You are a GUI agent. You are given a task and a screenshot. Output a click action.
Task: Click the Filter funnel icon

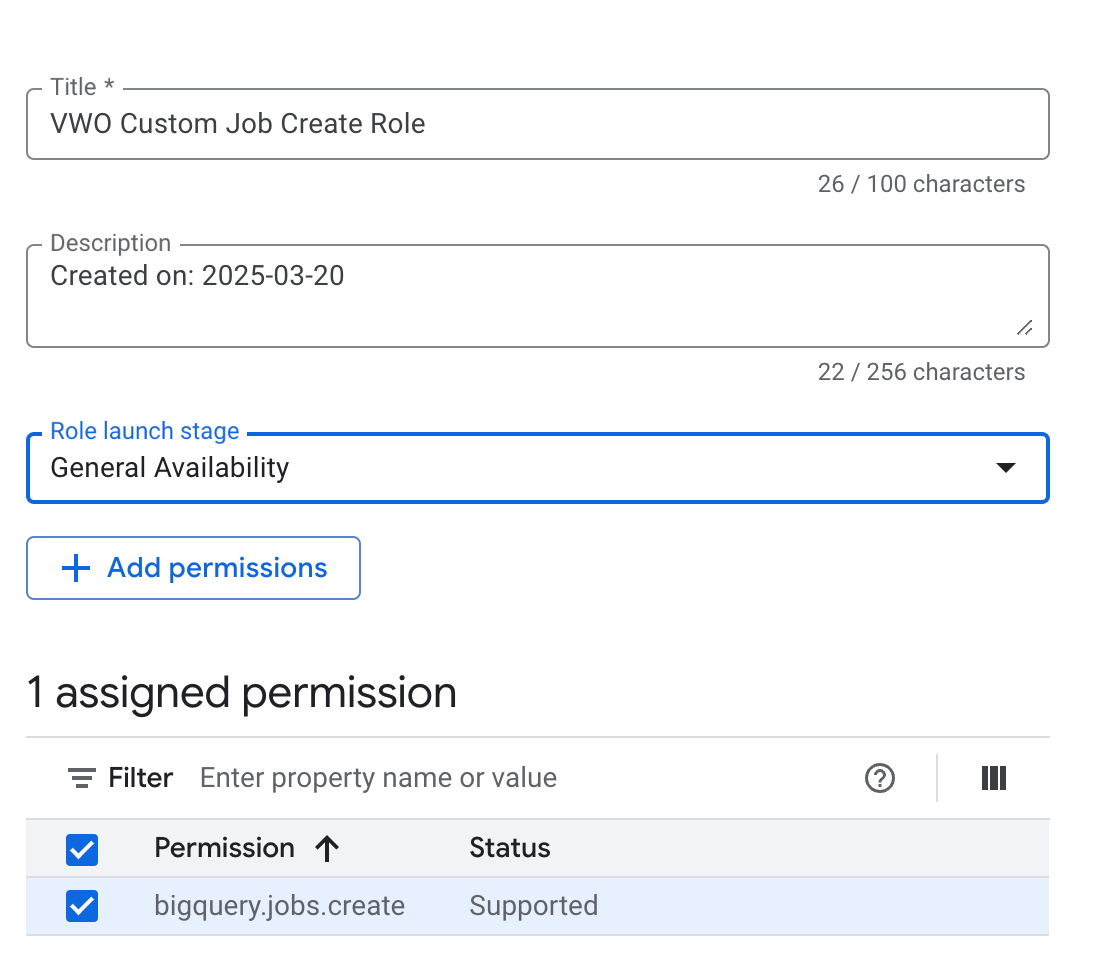click(82, 778)
